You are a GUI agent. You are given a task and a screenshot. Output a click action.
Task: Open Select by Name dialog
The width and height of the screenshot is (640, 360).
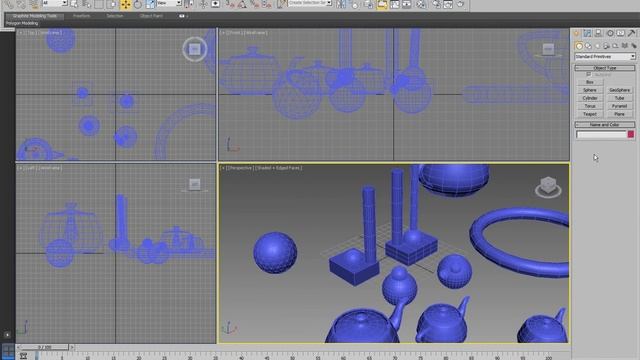pos(87,4)
